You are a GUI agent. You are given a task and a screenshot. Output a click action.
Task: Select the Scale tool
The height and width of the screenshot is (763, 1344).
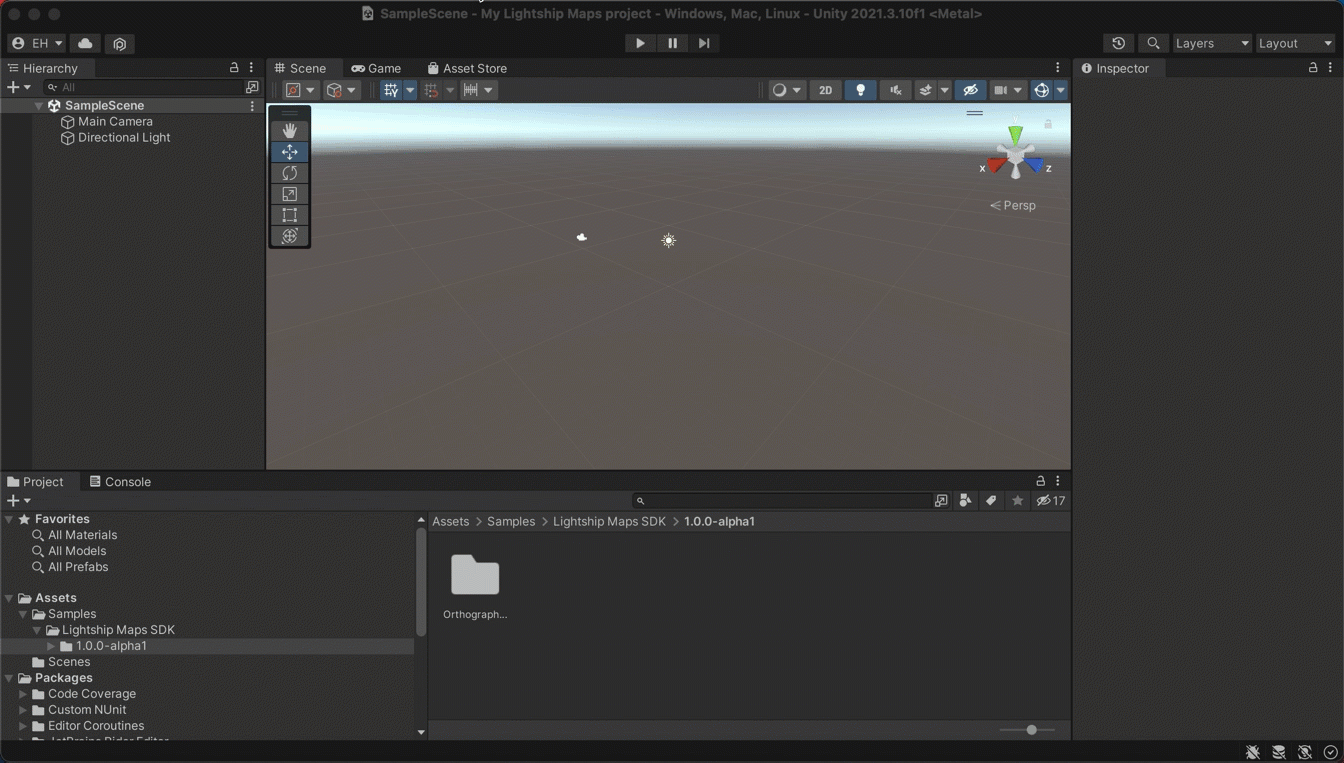(x=289, y=194)
